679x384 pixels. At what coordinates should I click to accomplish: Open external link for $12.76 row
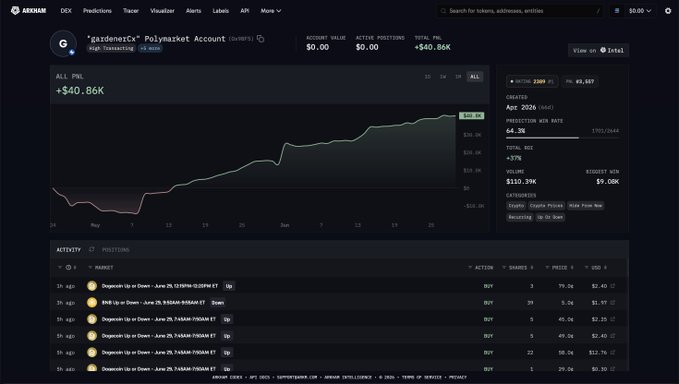point(613,352)
